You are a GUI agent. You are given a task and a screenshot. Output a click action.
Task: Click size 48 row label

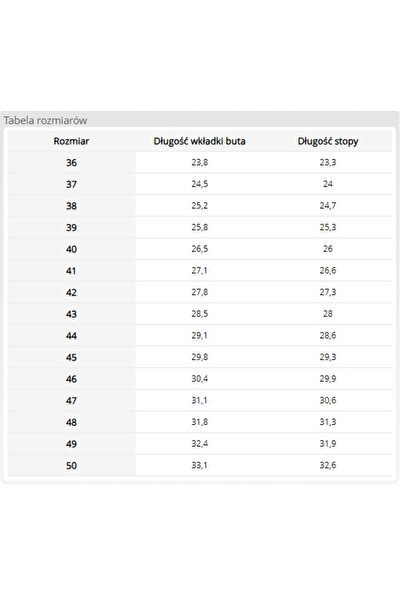71,422
